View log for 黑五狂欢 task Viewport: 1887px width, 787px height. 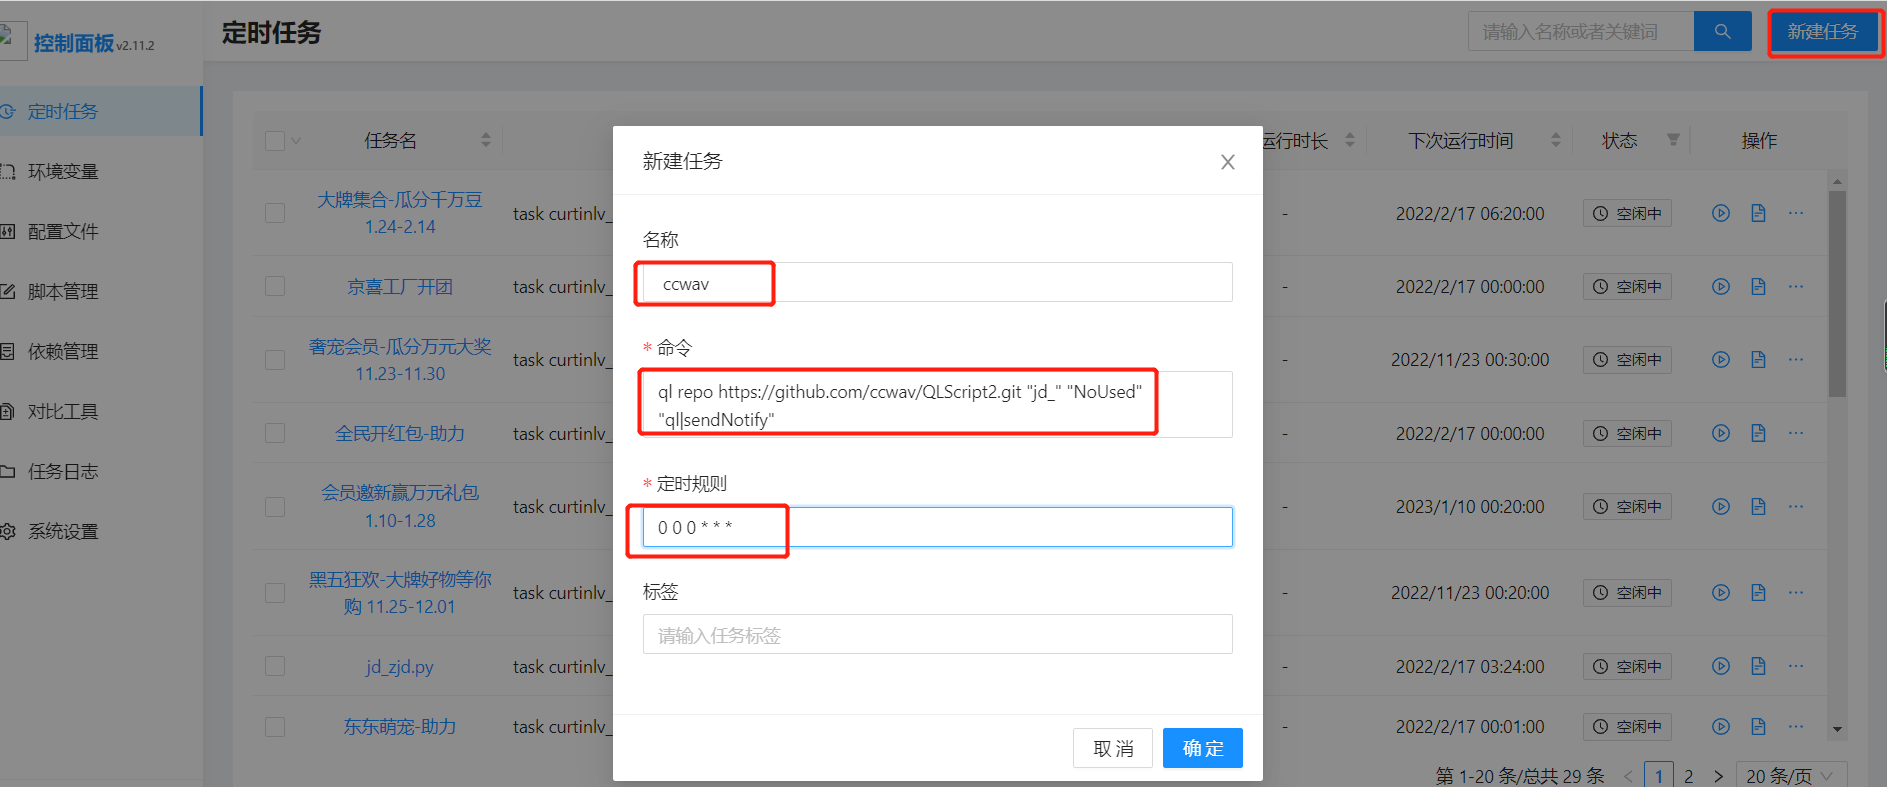(1758, 592)
